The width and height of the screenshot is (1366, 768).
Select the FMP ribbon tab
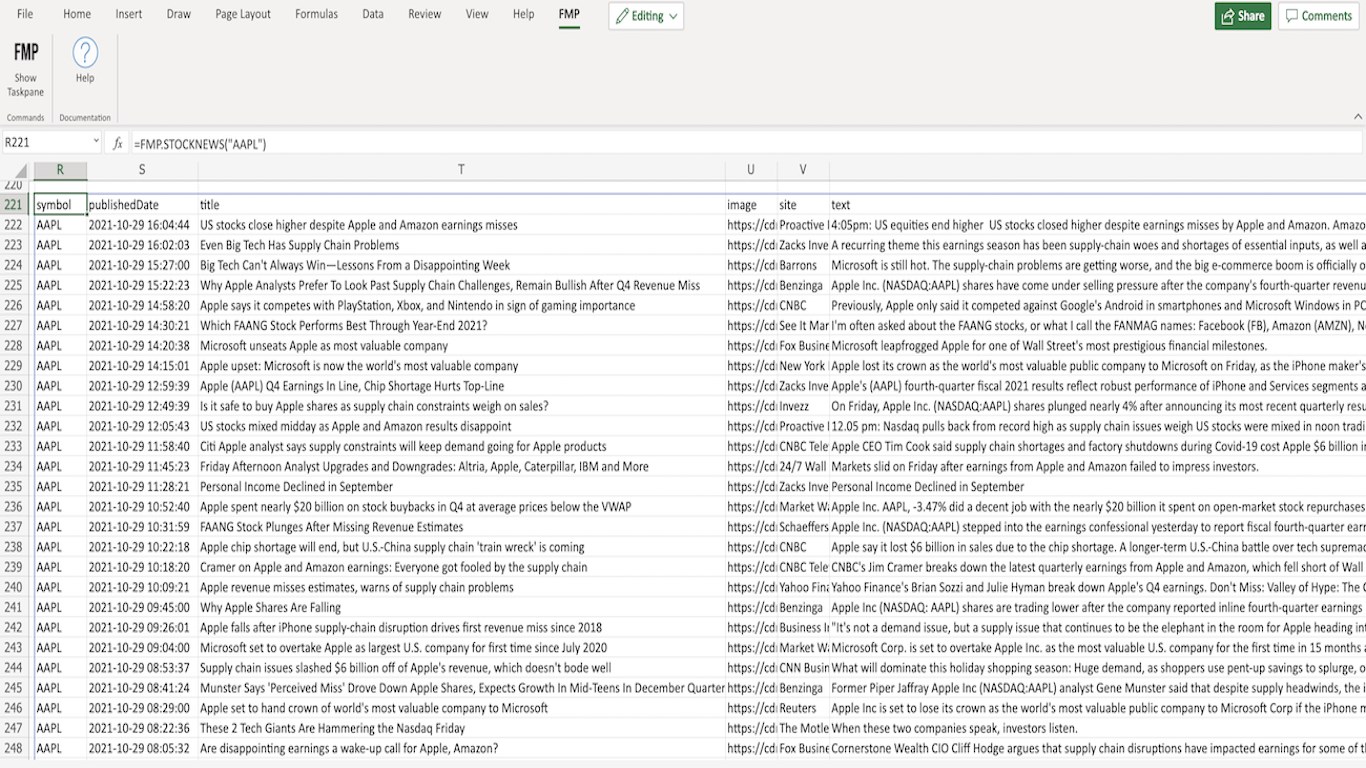[569, 15]
